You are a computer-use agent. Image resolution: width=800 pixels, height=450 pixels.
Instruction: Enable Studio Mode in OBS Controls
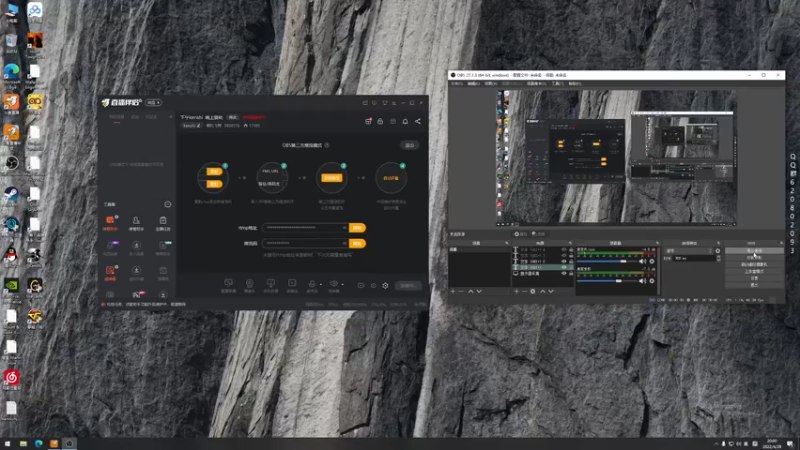[754, 271]
